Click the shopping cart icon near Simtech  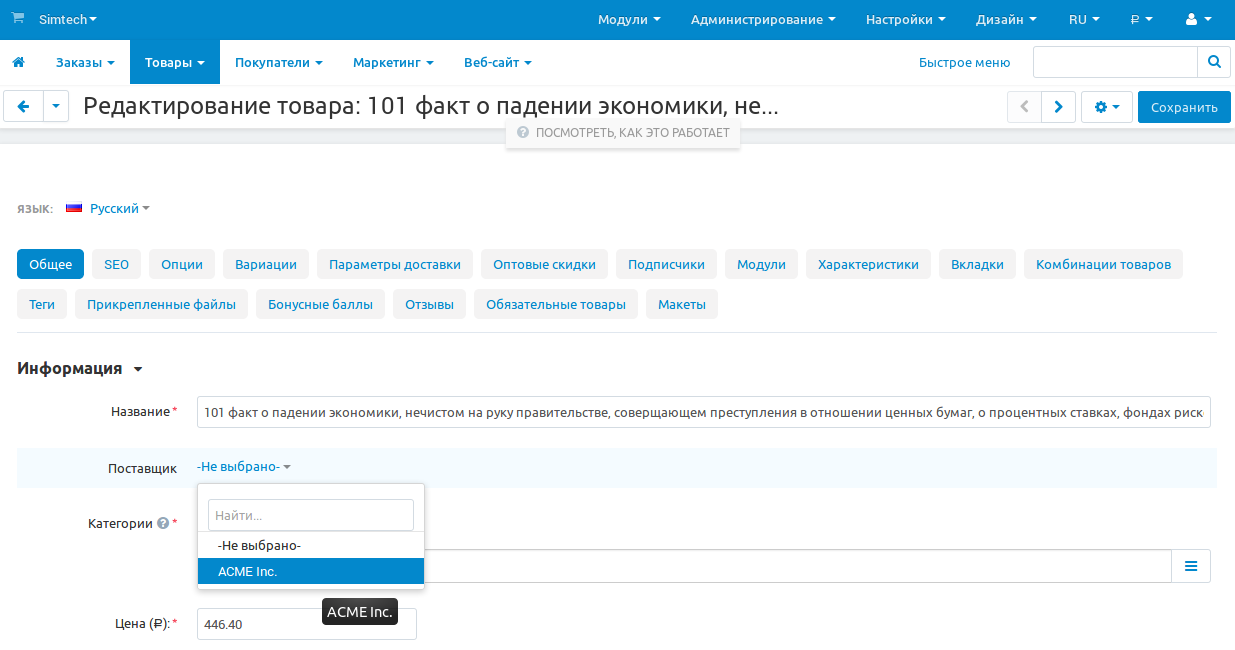pyautogui.click(x=18, y=19)
